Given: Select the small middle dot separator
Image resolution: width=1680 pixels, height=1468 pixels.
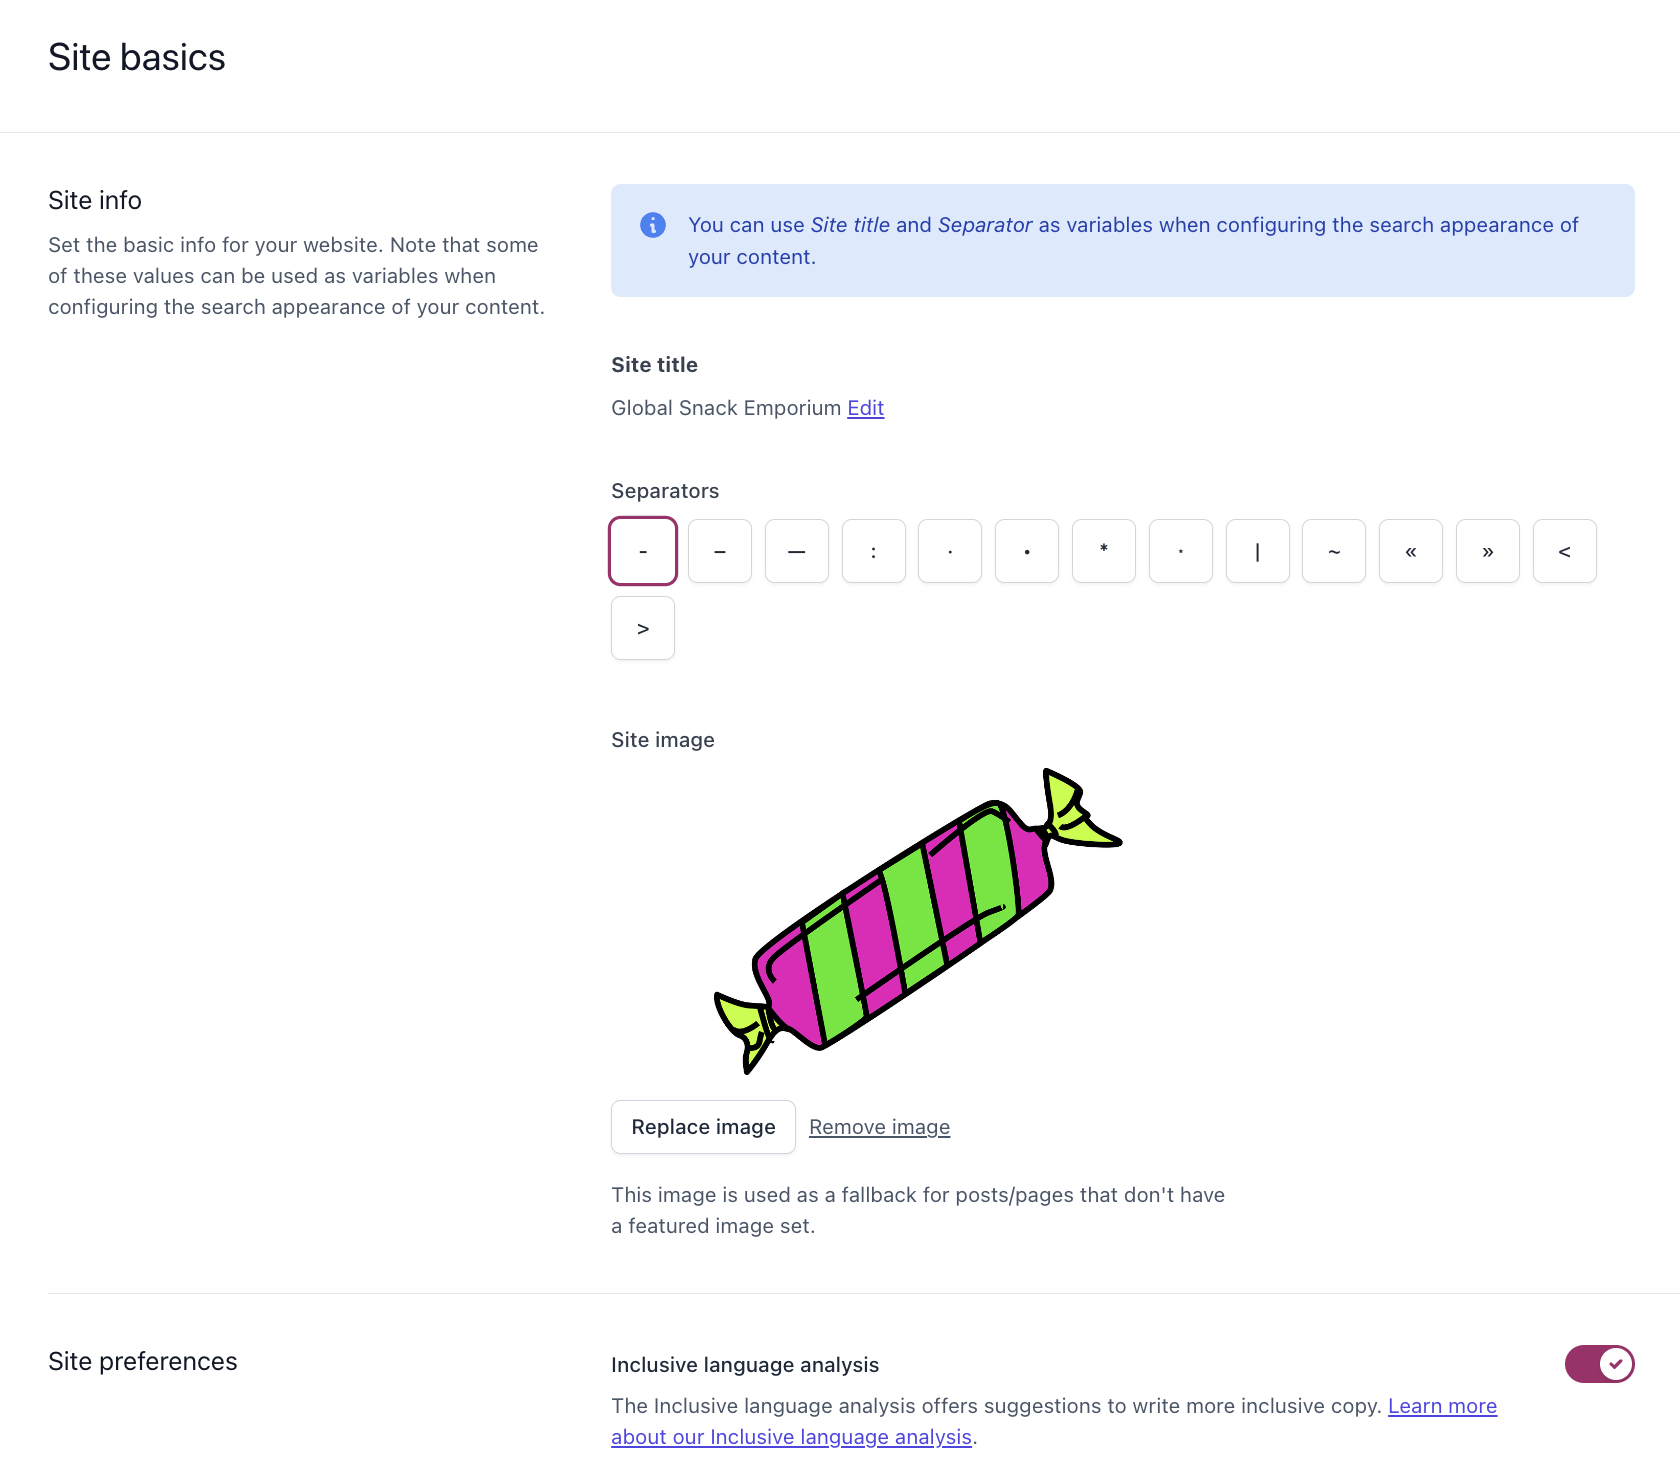Looking at the screenshot, I should point(950,551).
